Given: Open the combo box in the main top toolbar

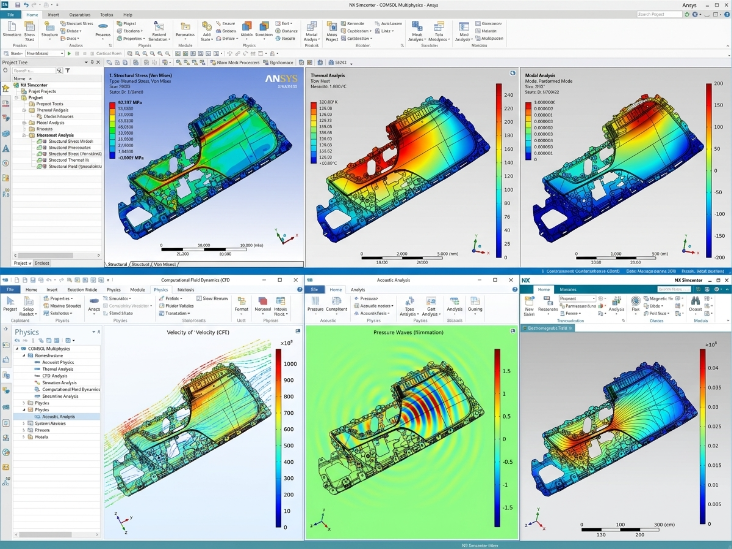Looking at the screenshot, I should point(45,53).
